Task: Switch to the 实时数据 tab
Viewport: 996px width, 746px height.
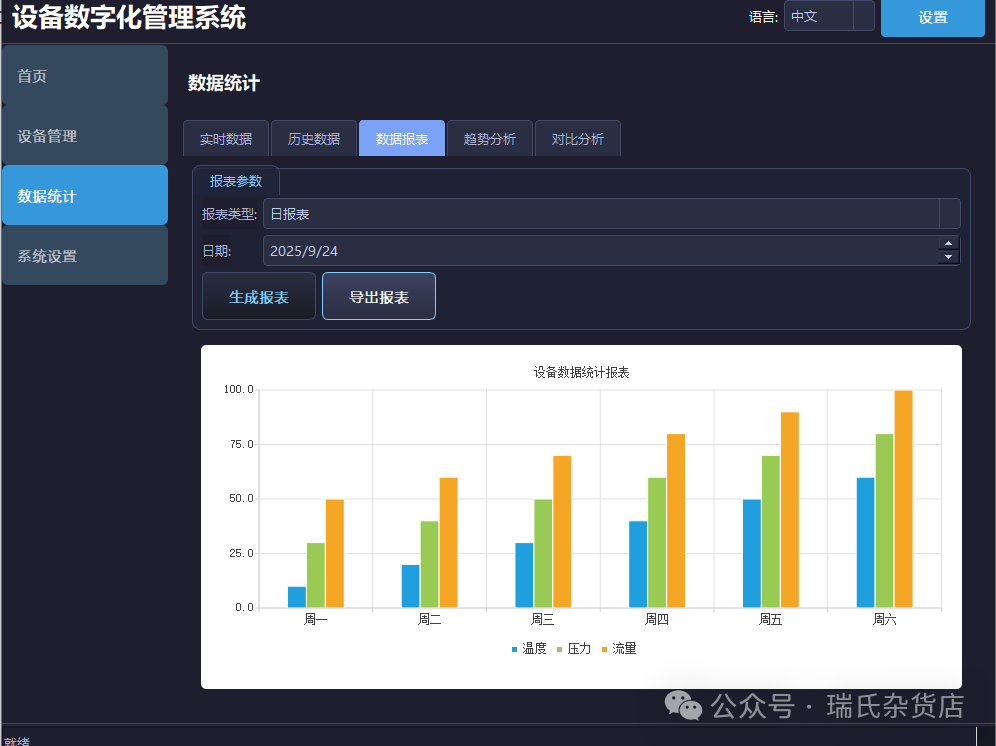Action: pos(226,139)
